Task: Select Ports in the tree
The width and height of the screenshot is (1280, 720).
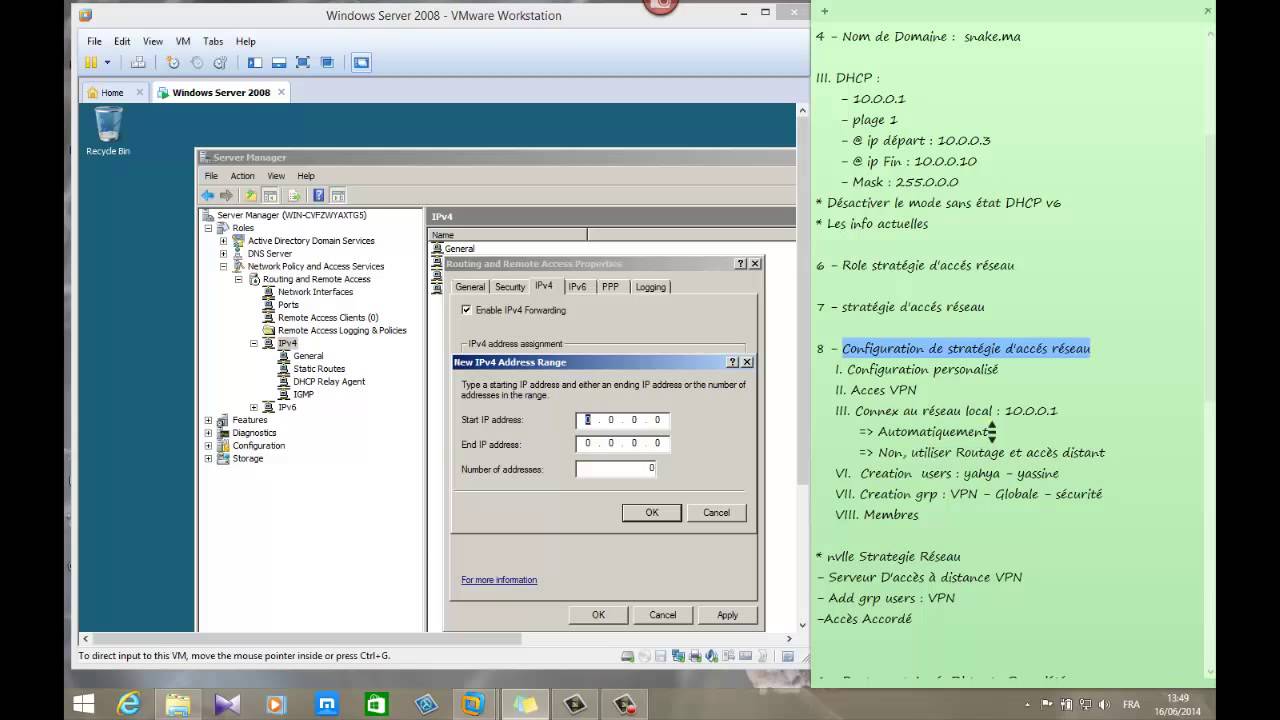Action: coord(288,305)
